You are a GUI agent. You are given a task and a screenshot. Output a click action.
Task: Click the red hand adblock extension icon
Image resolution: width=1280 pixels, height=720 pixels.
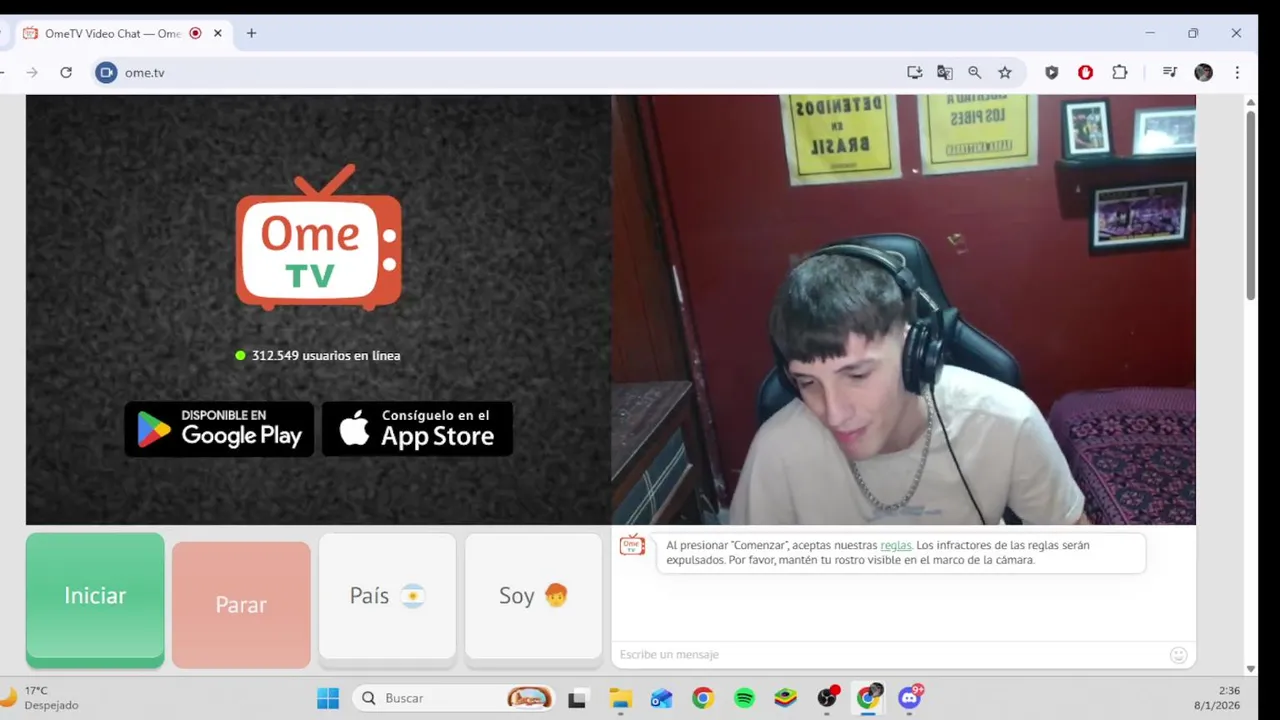click(1085, 73)
